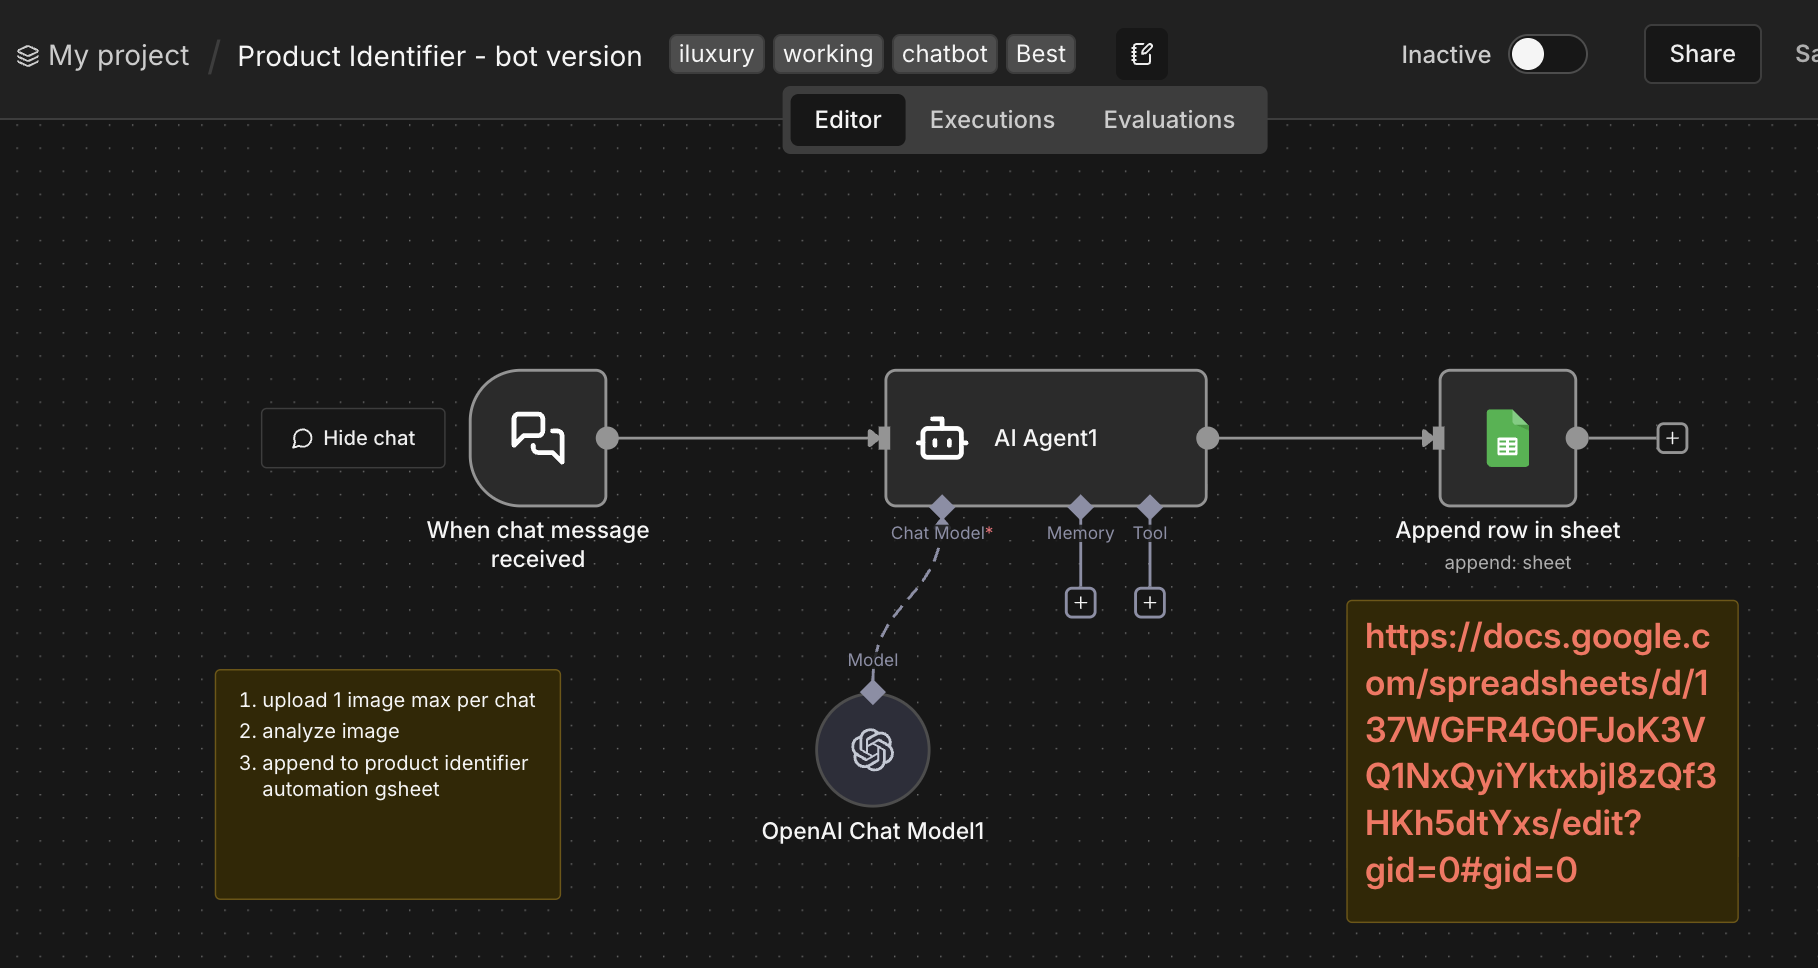Click the Share button
The height and width of the screenshot is (968, 1818).
tap(1702, 54)
